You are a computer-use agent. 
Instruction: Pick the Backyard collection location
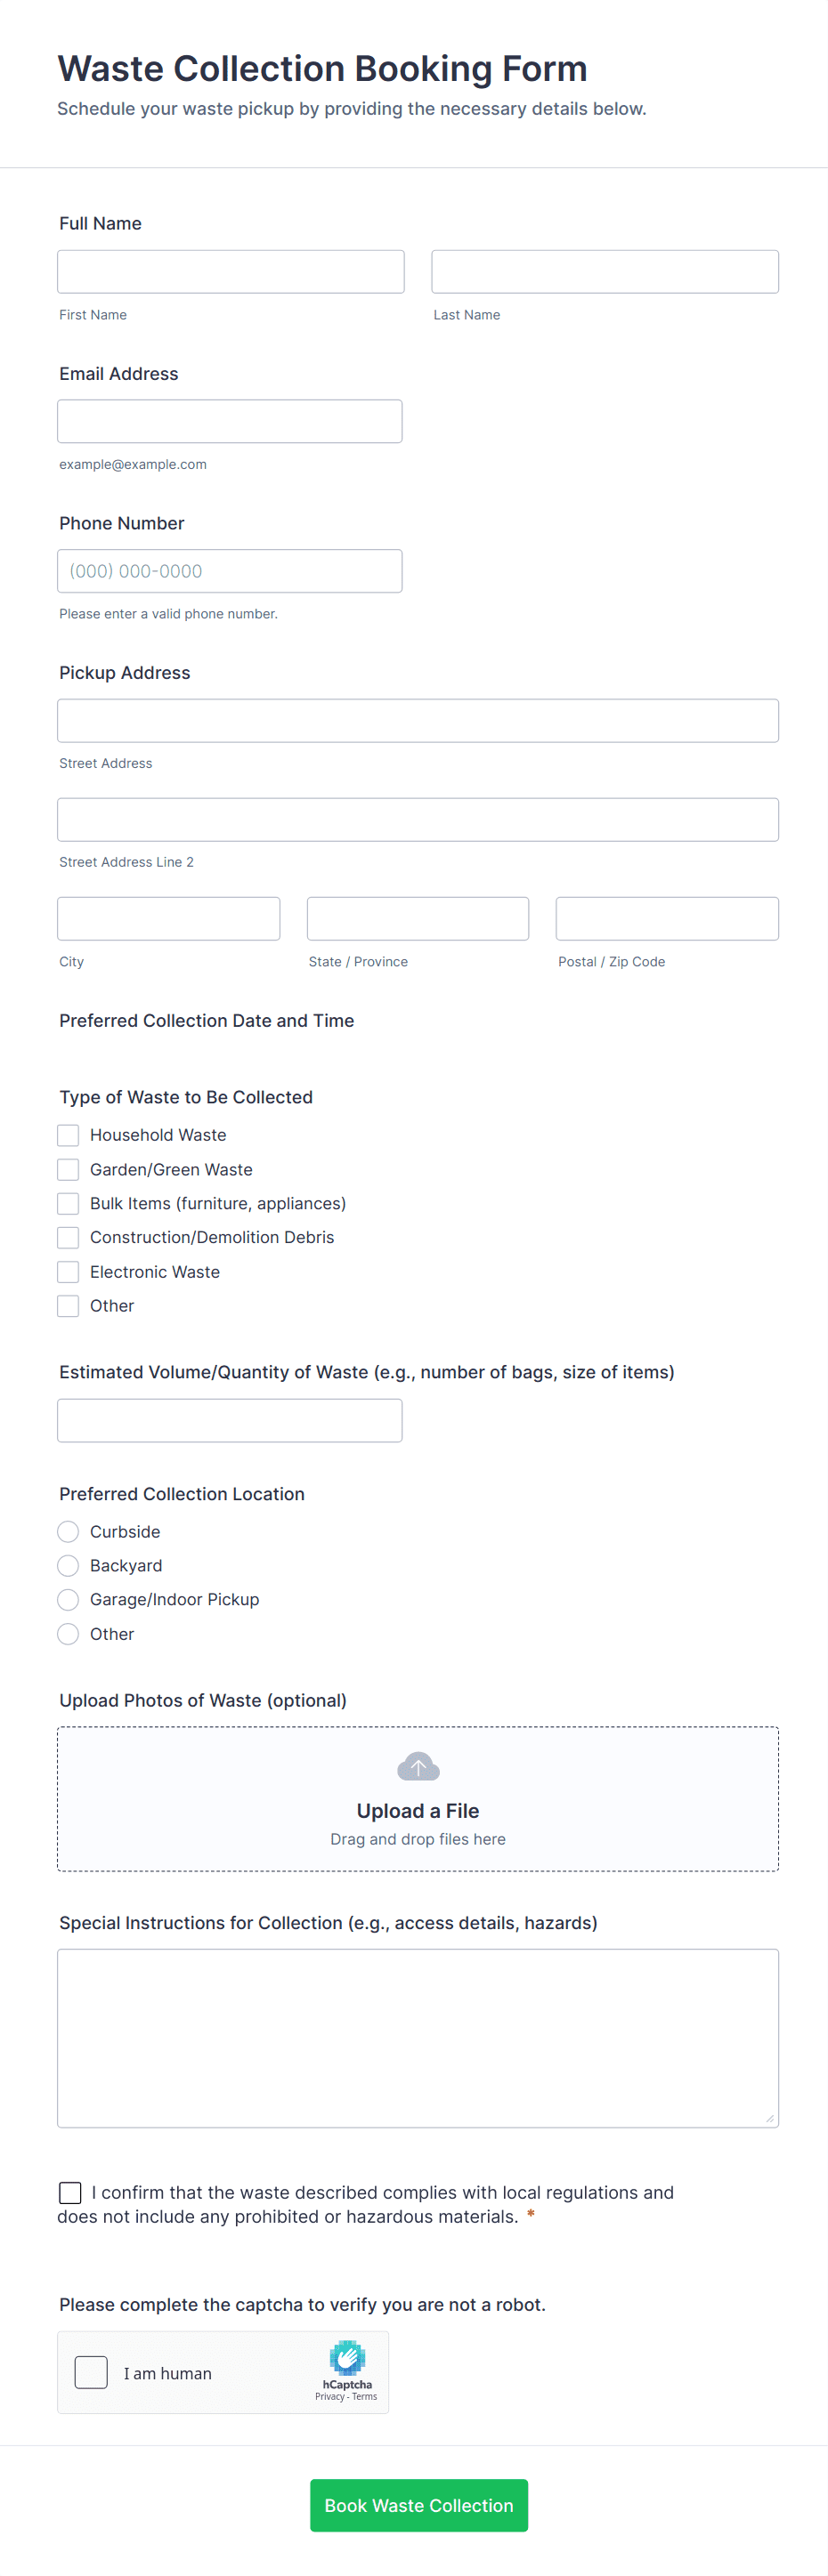coord(68,1565)
